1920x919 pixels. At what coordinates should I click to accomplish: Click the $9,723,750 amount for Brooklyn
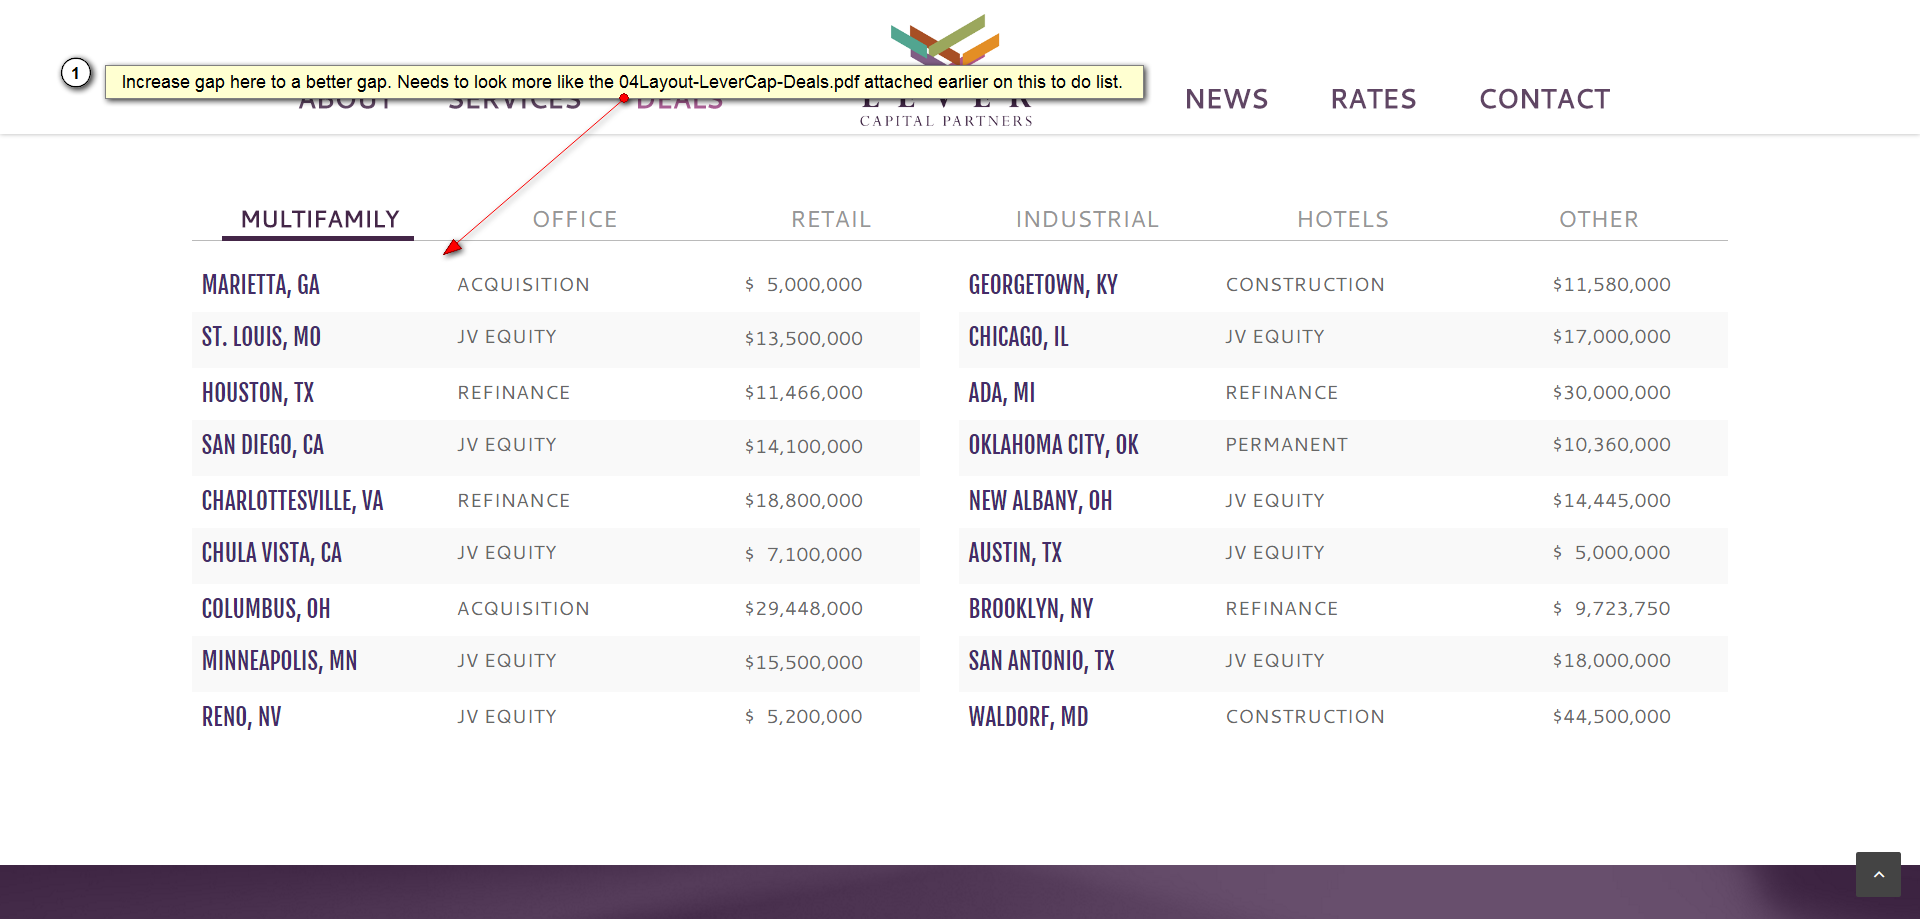point(1612,609)
